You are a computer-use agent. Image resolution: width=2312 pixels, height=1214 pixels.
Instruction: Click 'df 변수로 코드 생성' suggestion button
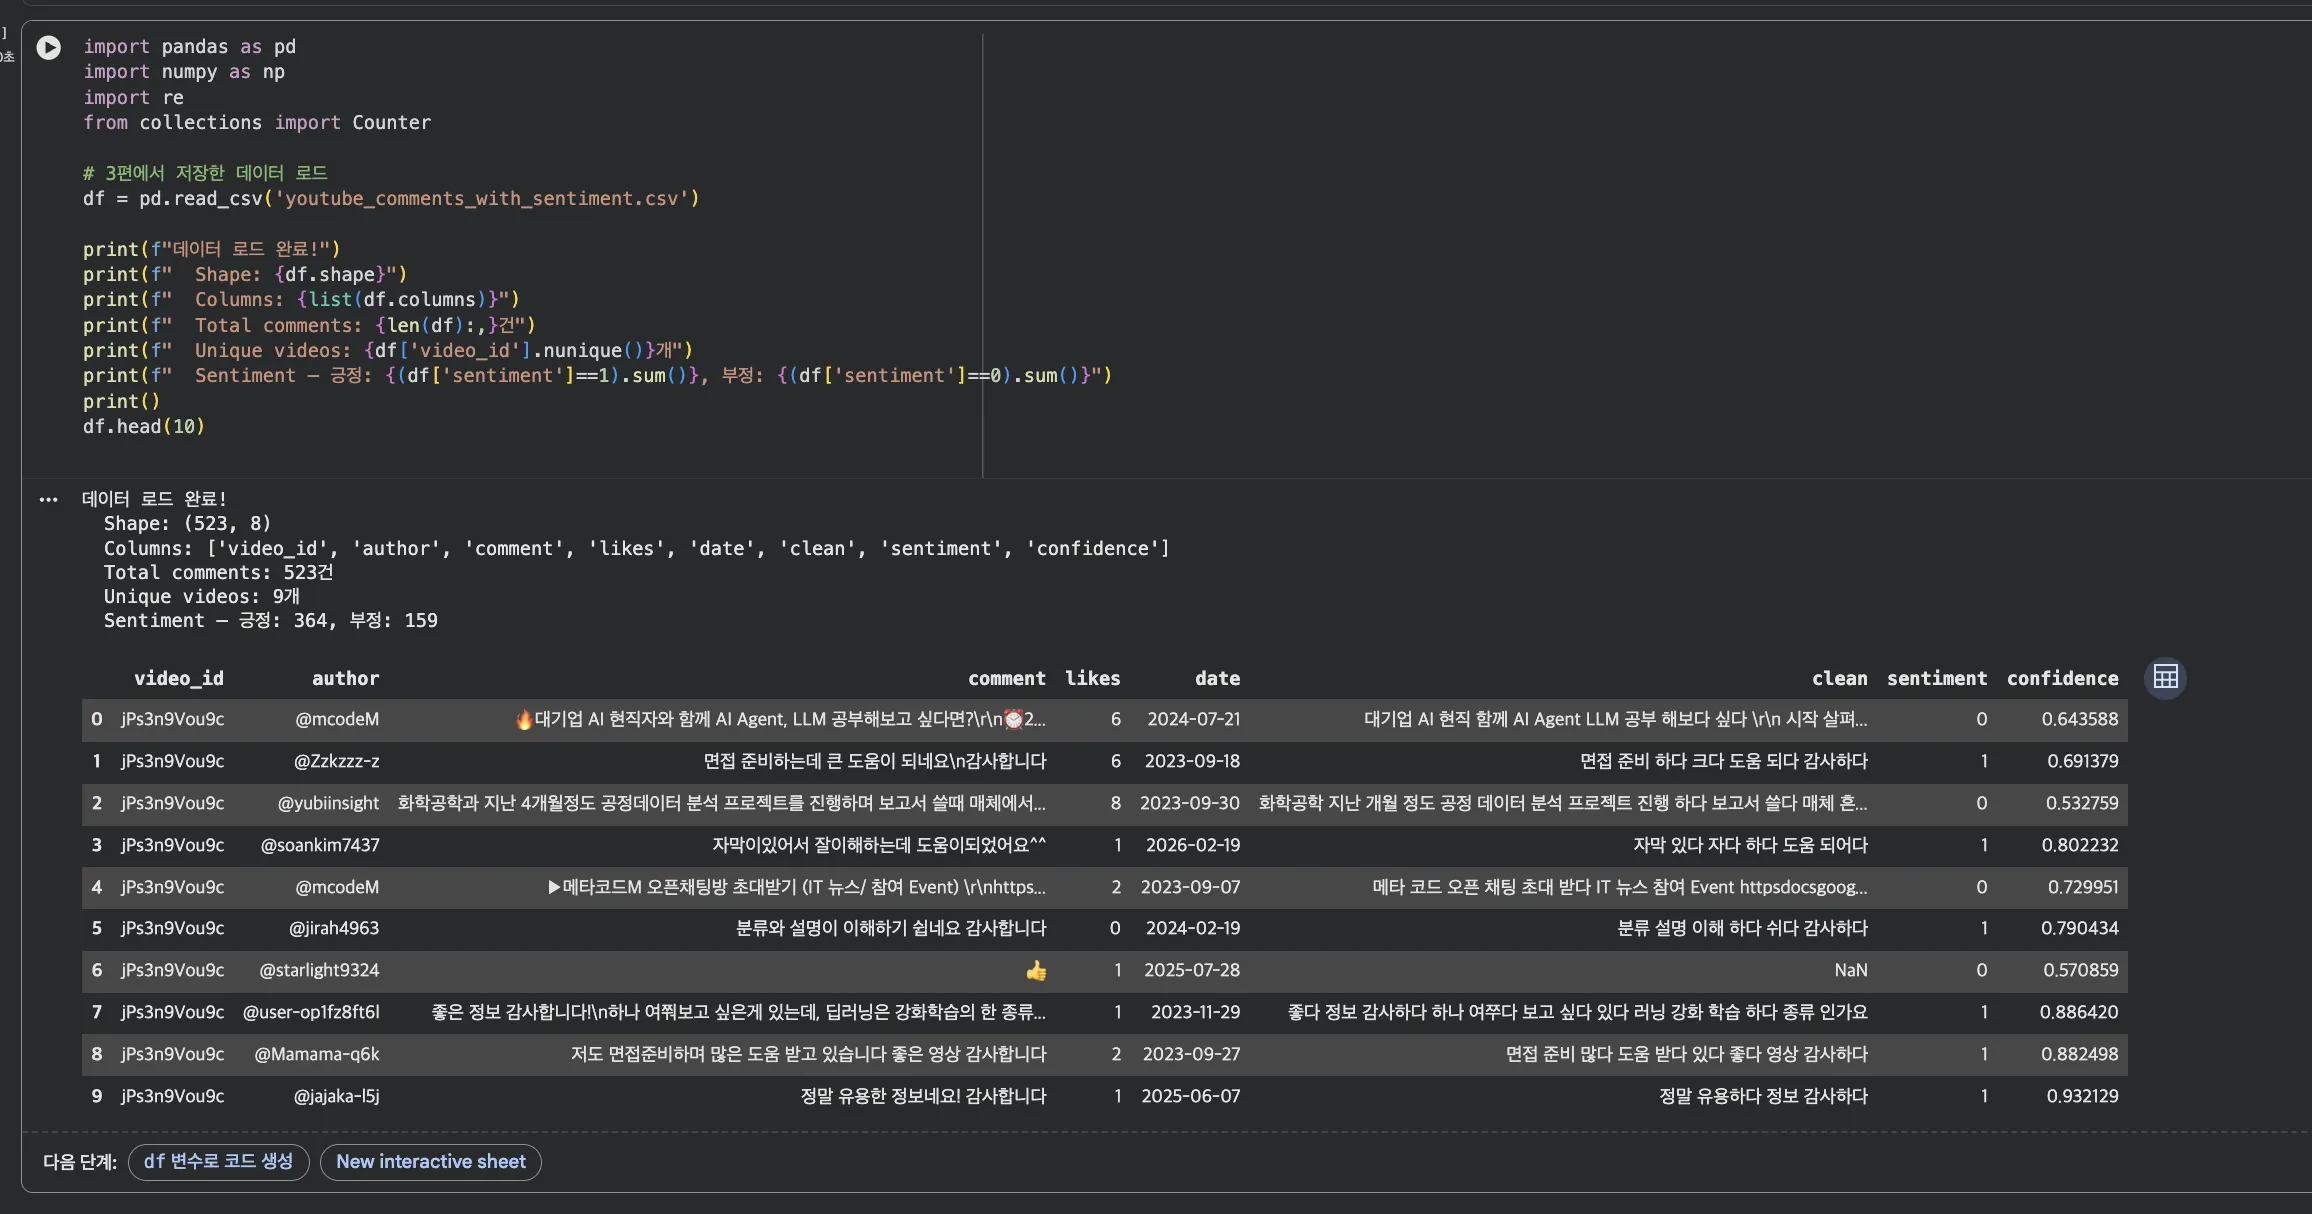[218, 1161]
